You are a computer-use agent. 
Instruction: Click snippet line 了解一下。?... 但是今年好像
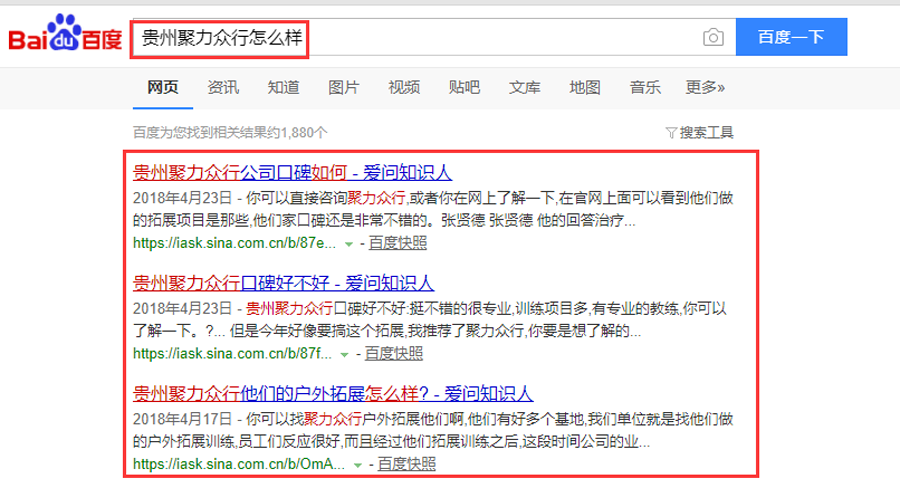(x=387, y=331)
